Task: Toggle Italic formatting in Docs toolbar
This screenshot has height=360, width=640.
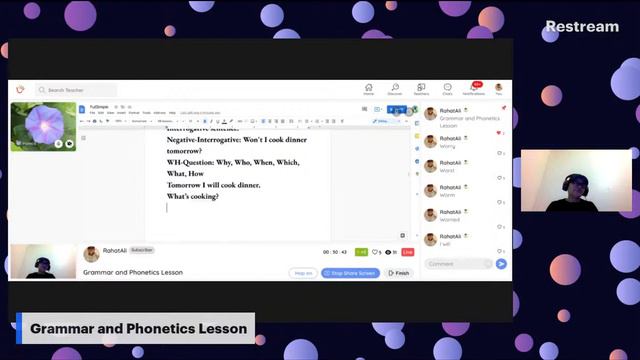Action: pos(211,121)
